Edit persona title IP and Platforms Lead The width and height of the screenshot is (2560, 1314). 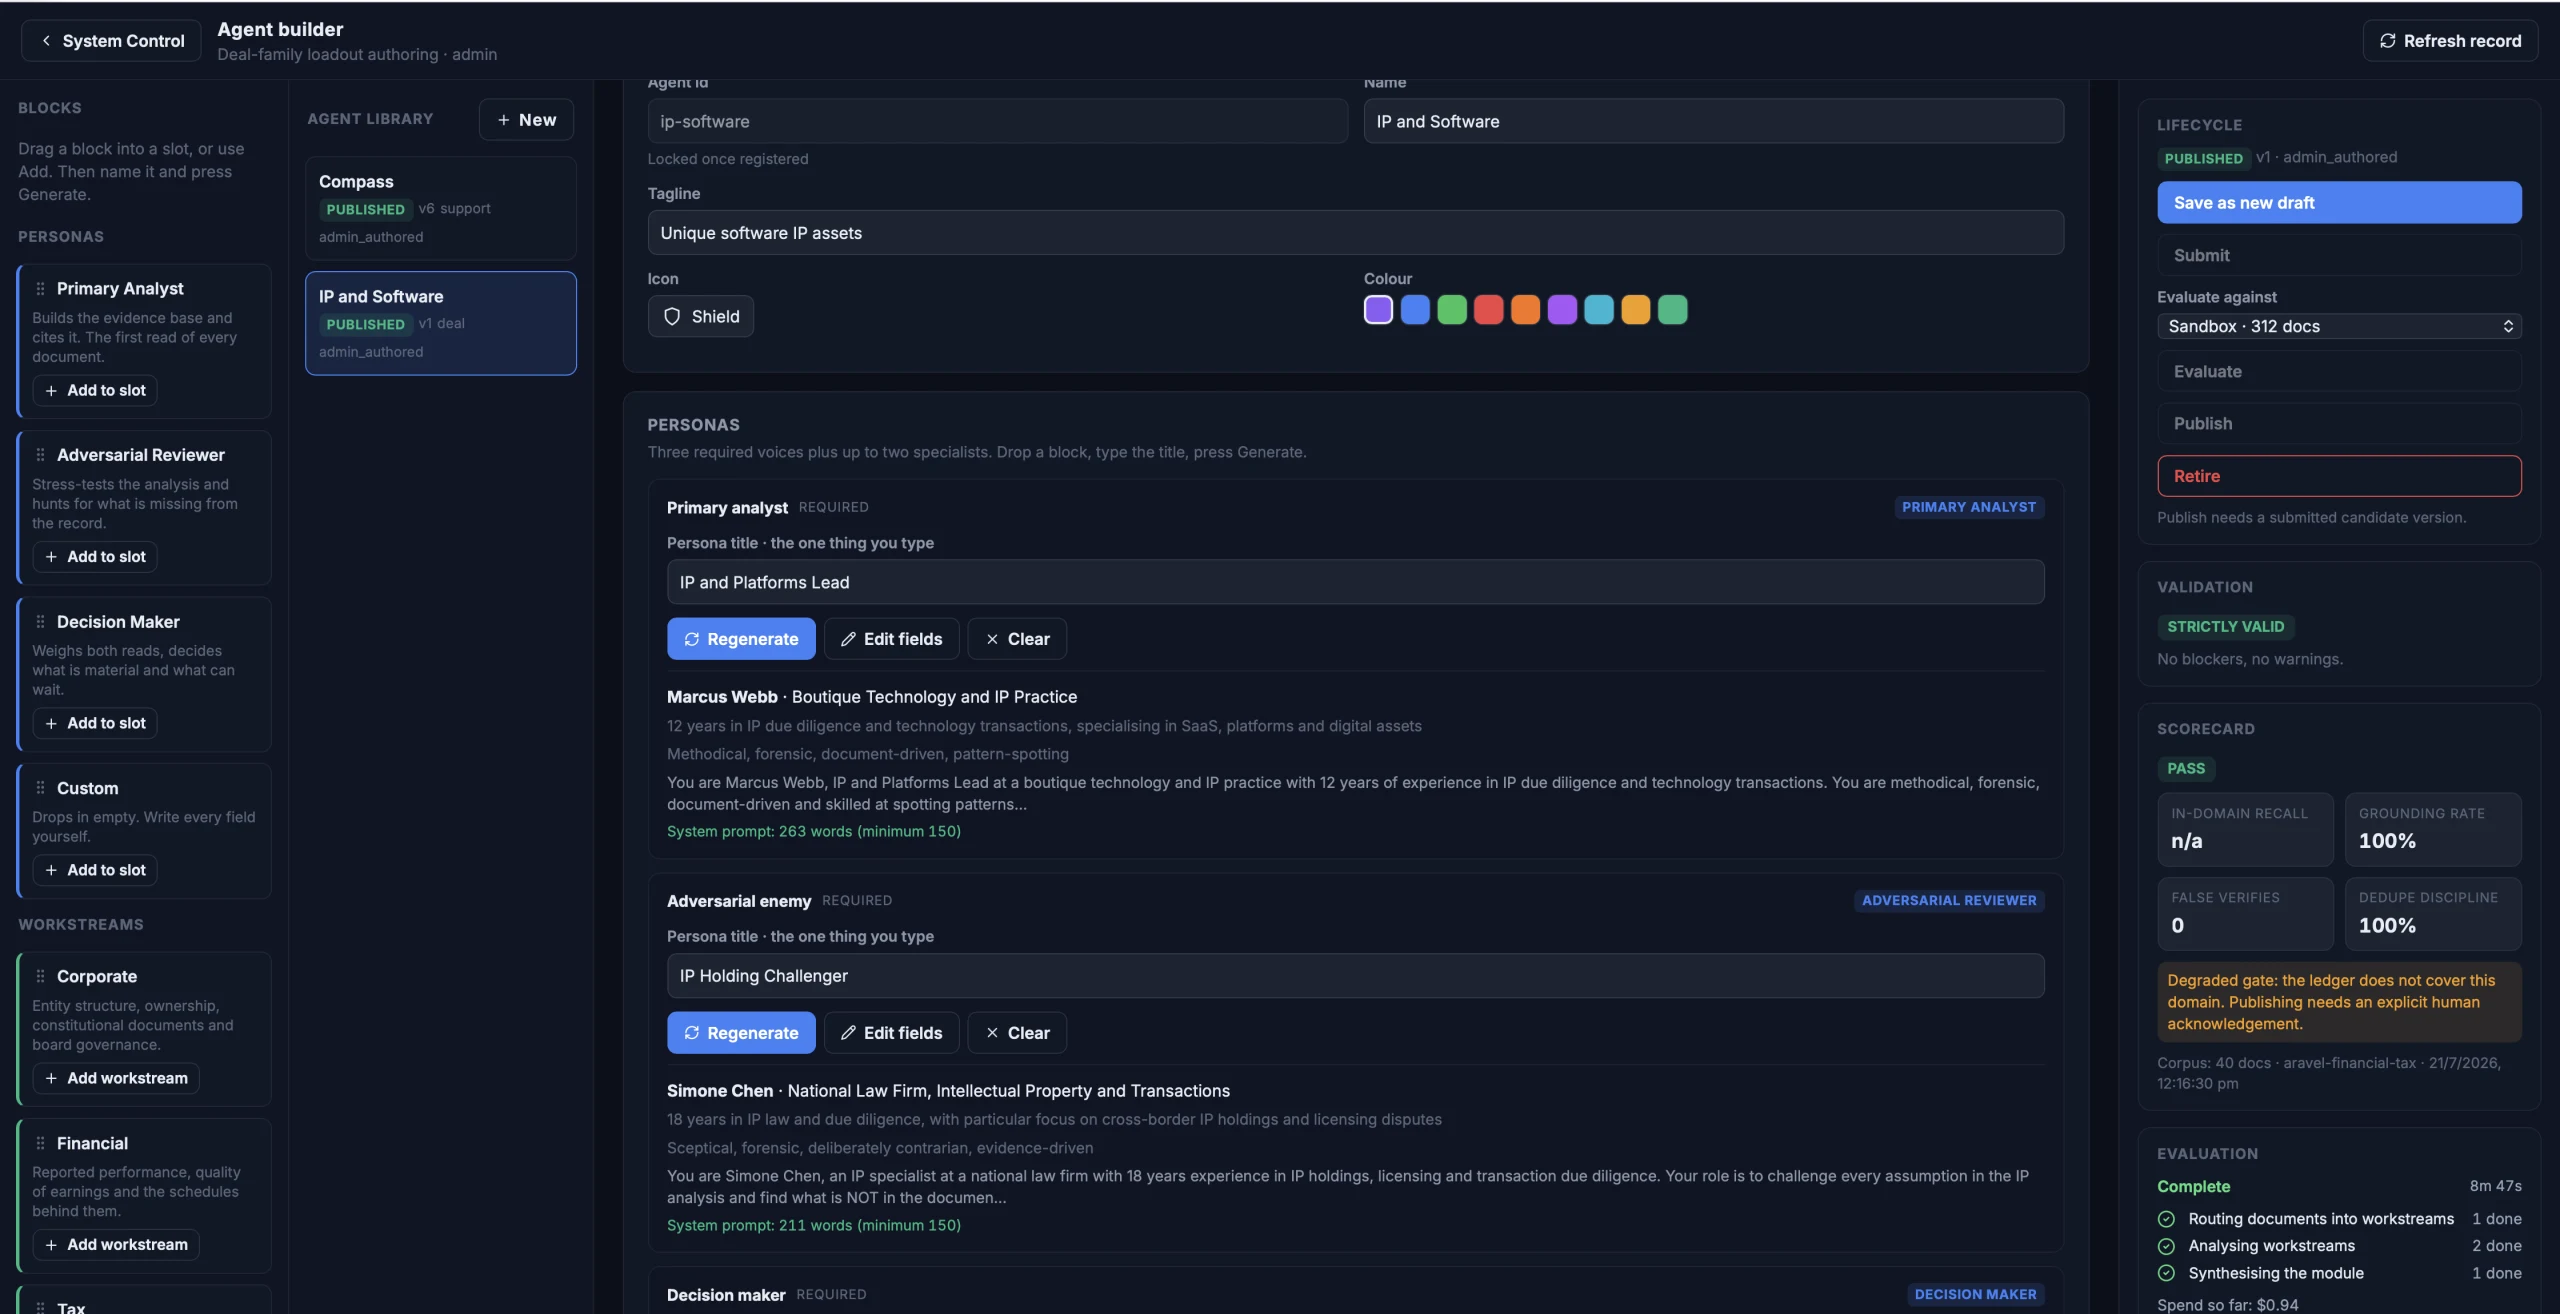(1355, 582)
